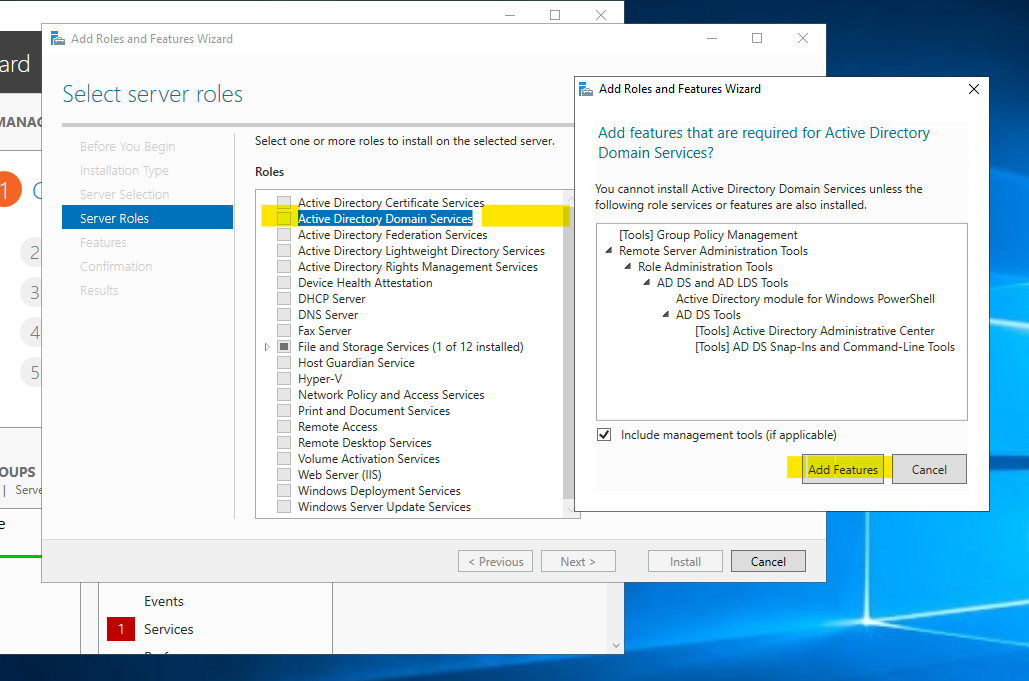Tick Host Guardian Service checkbox
The width and height of the screenshot is (1029, 681).
(284, 362)
